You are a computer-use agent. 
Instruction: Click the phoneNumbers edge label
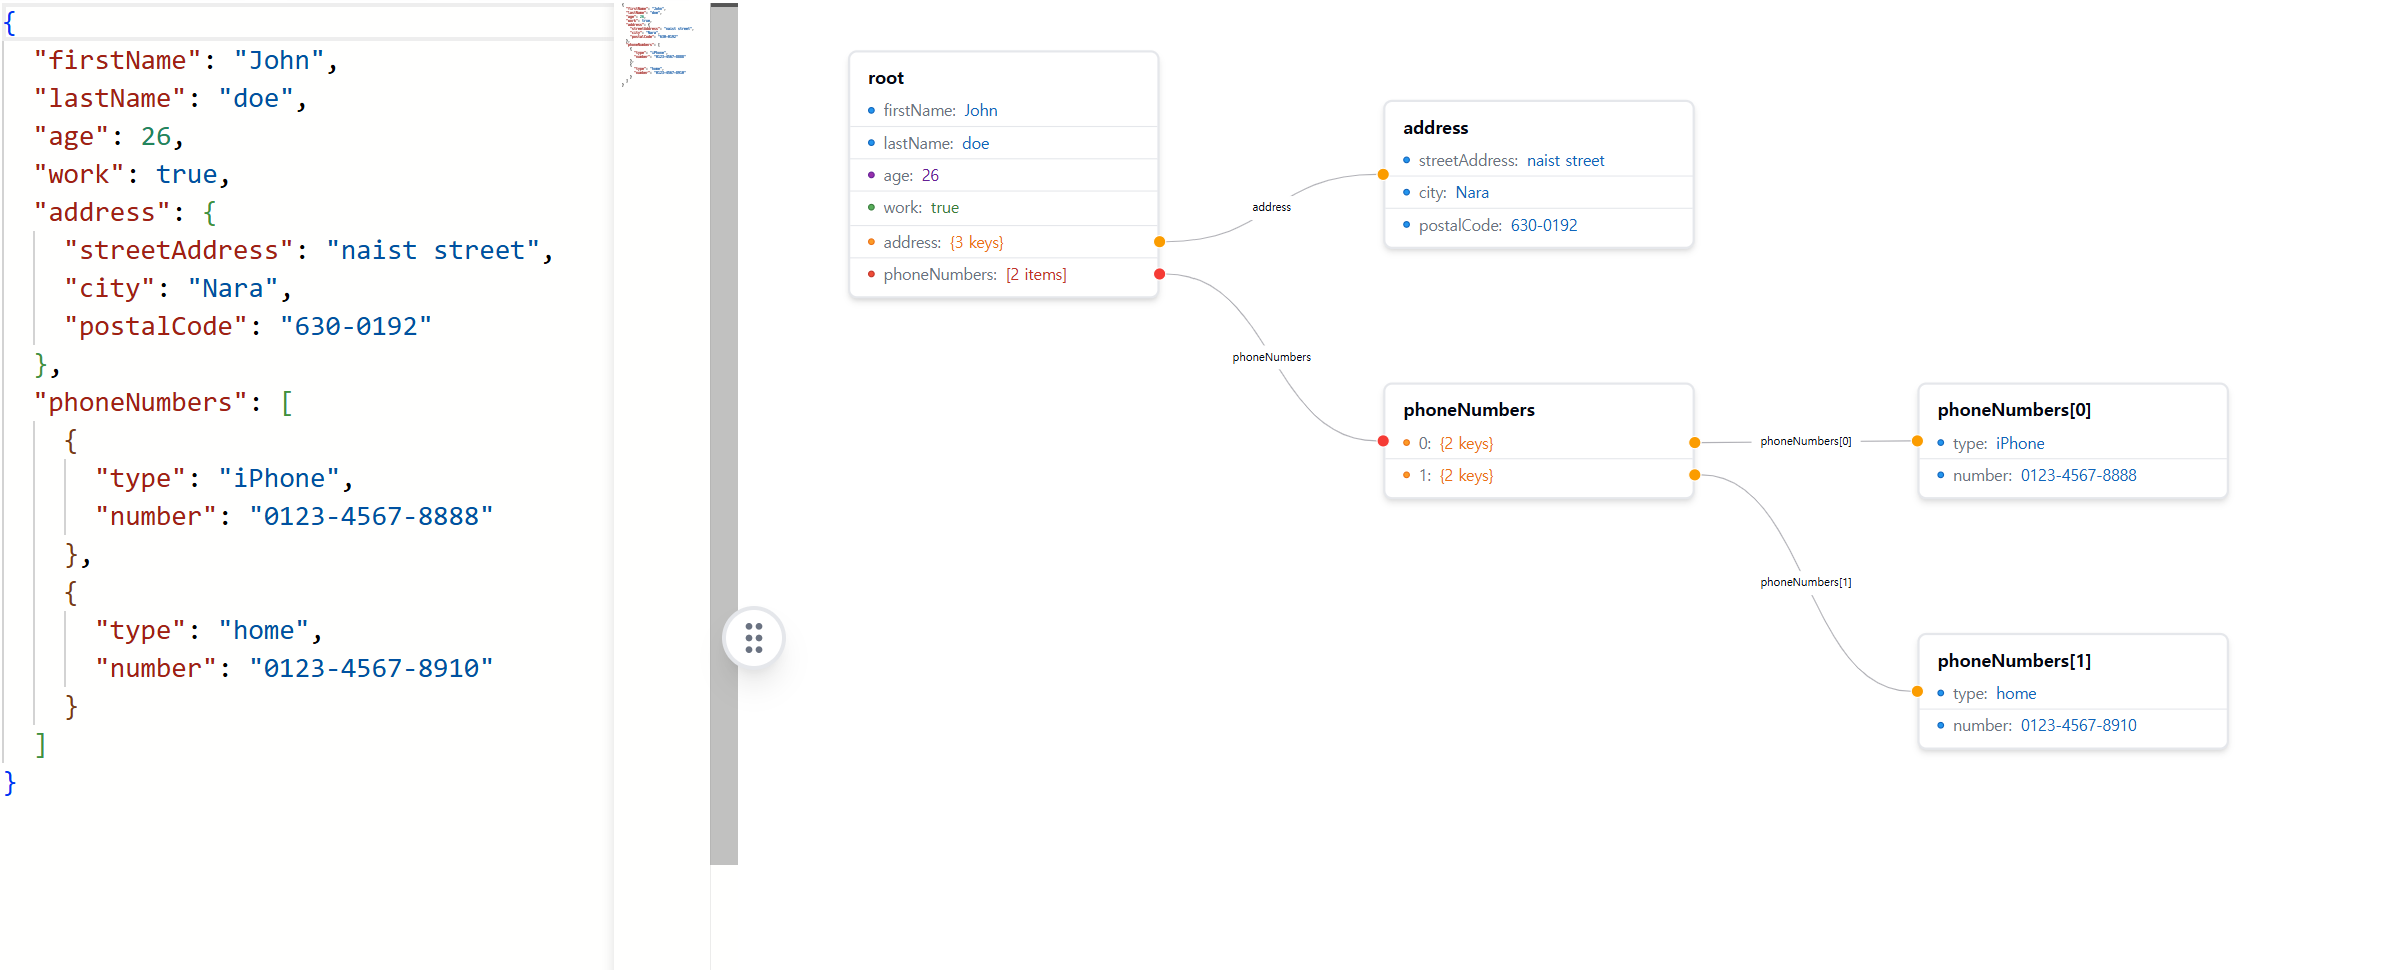[1271, 357]
